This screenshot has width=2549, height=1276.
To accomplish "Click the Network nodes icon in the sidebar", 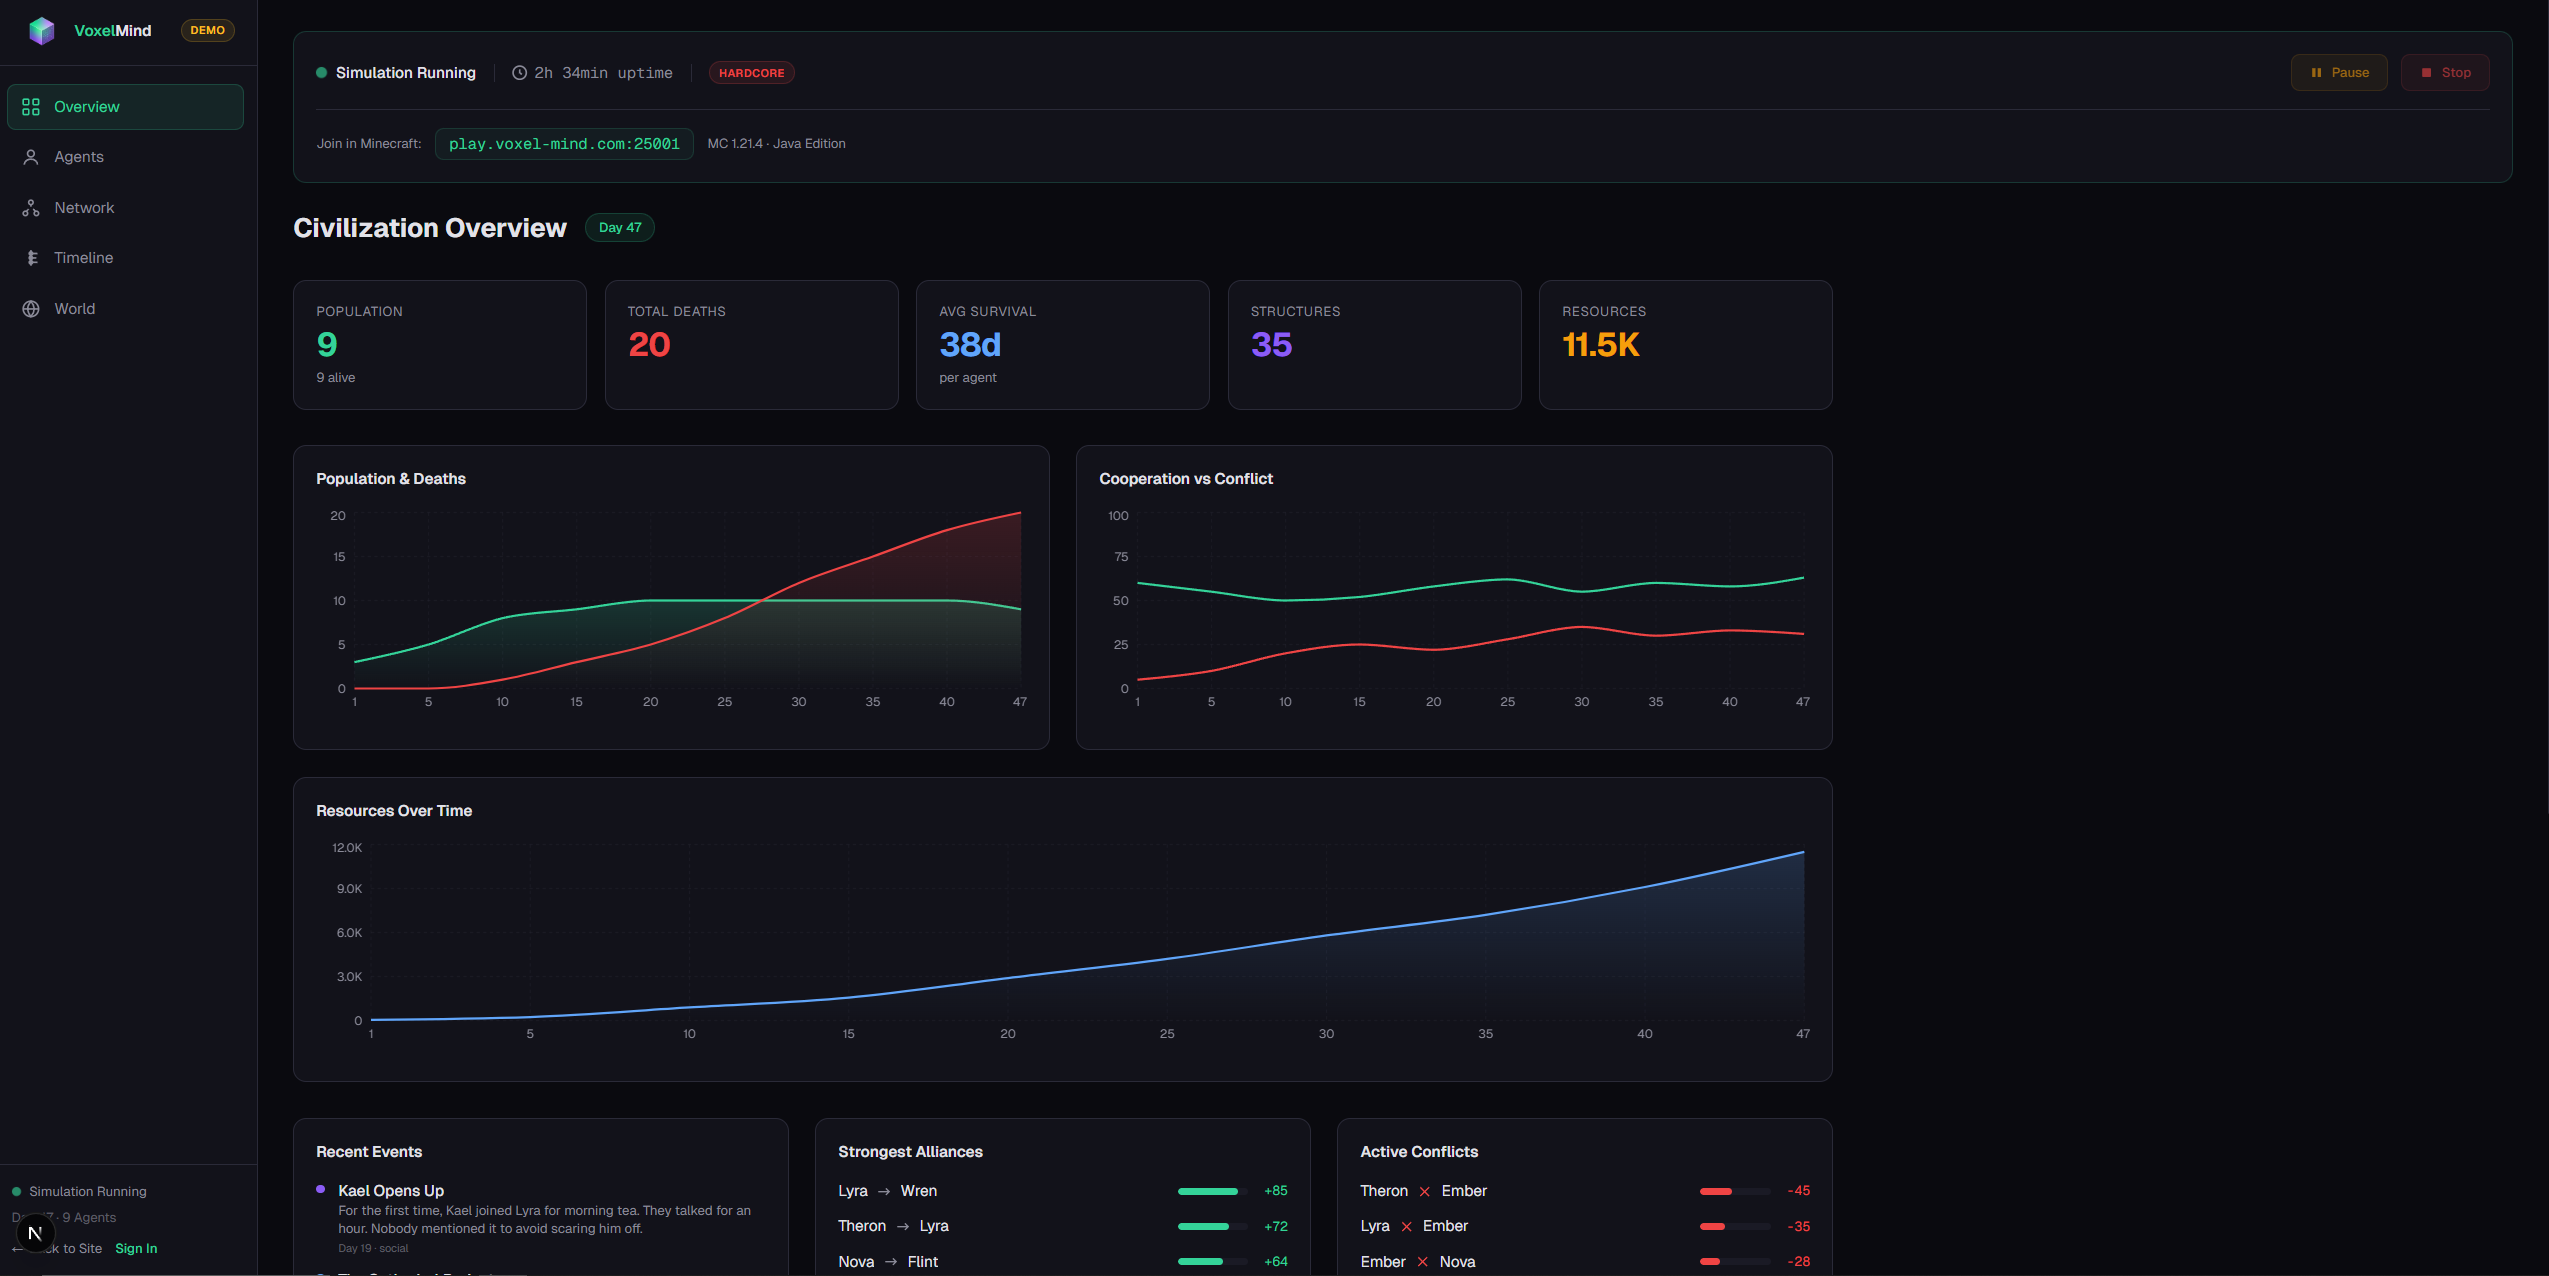I will tap(30, 207).
